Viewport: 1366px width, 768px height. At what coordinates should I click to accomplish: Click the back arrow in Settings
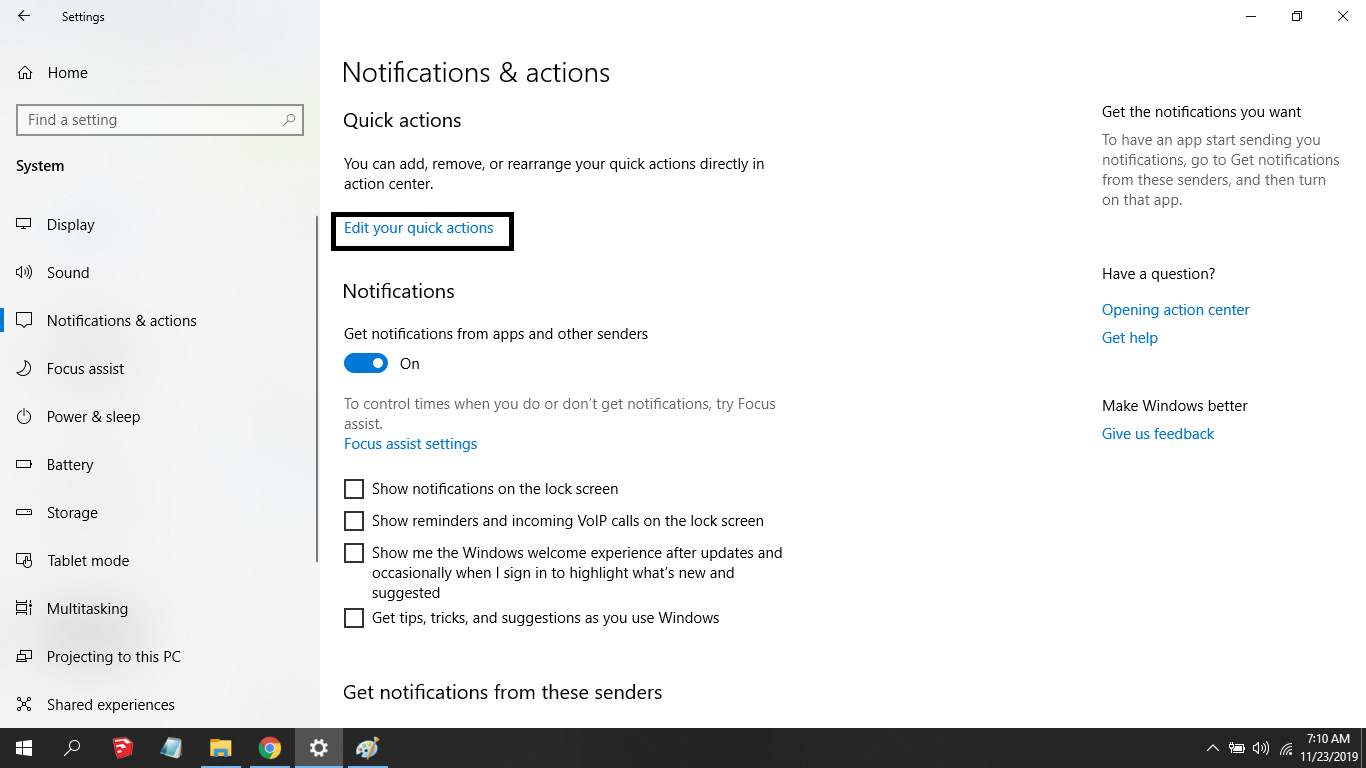tap(24, 17)
